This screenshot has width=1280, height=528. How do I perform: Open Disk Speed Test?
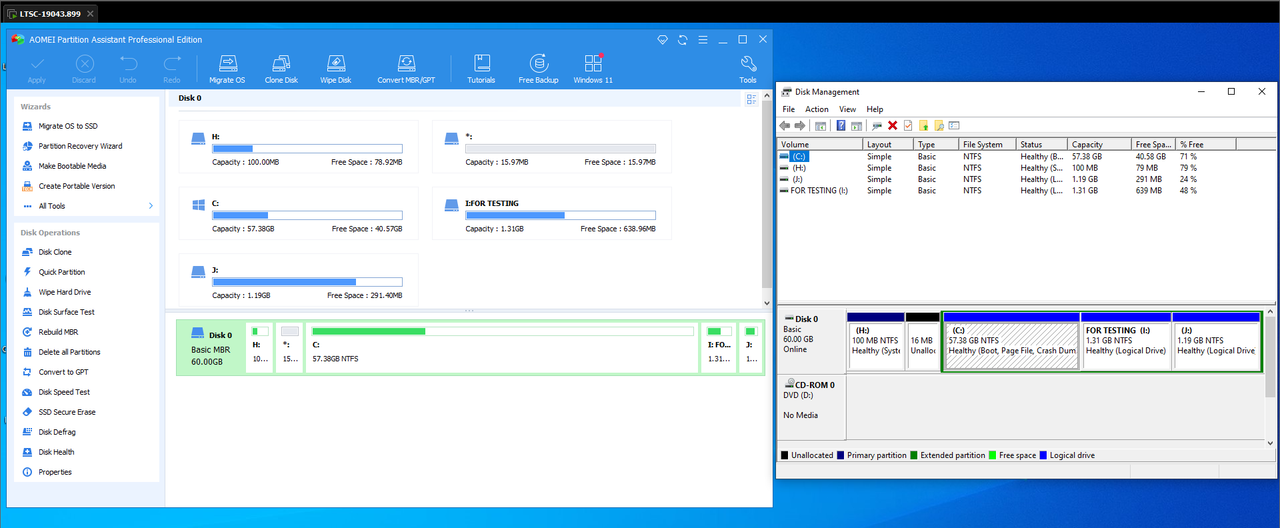pos(64,392)
